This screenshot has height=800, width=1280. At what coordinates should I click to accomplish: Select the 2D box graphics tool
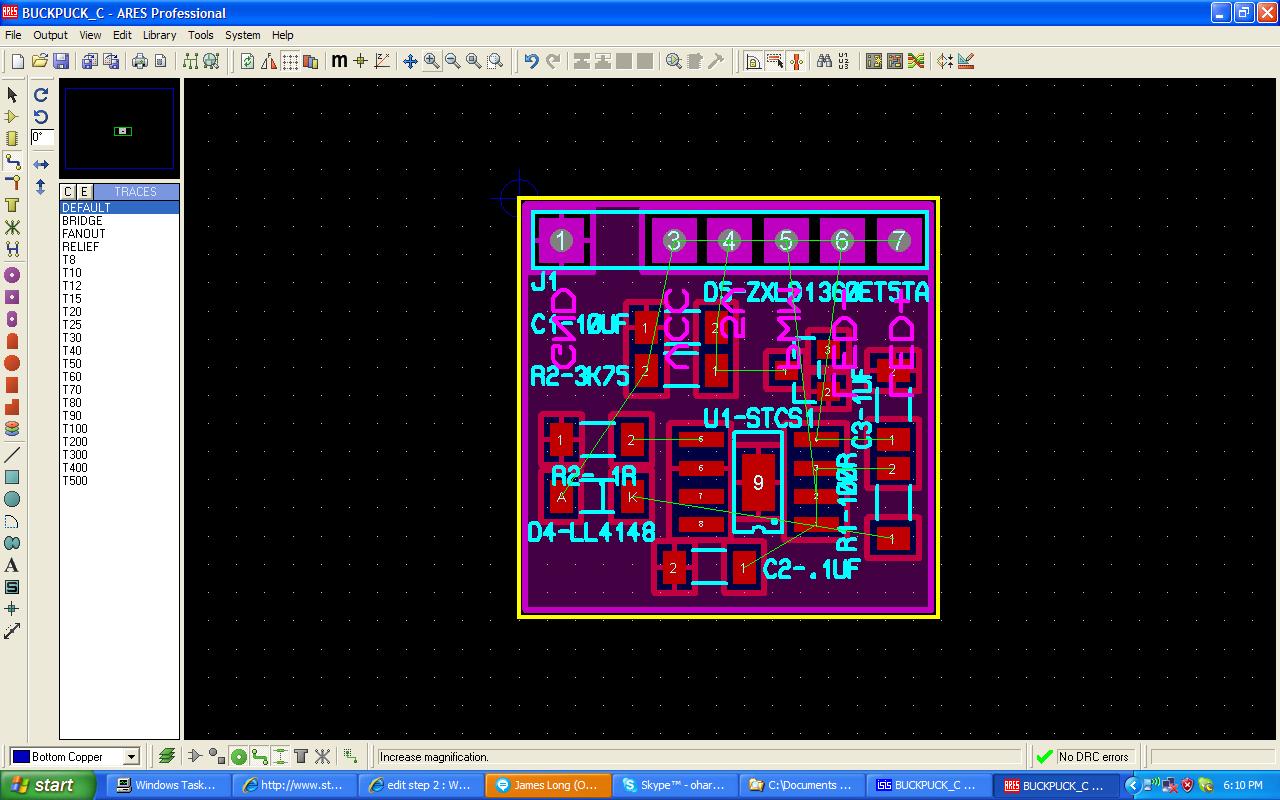(x=12, y=477)
